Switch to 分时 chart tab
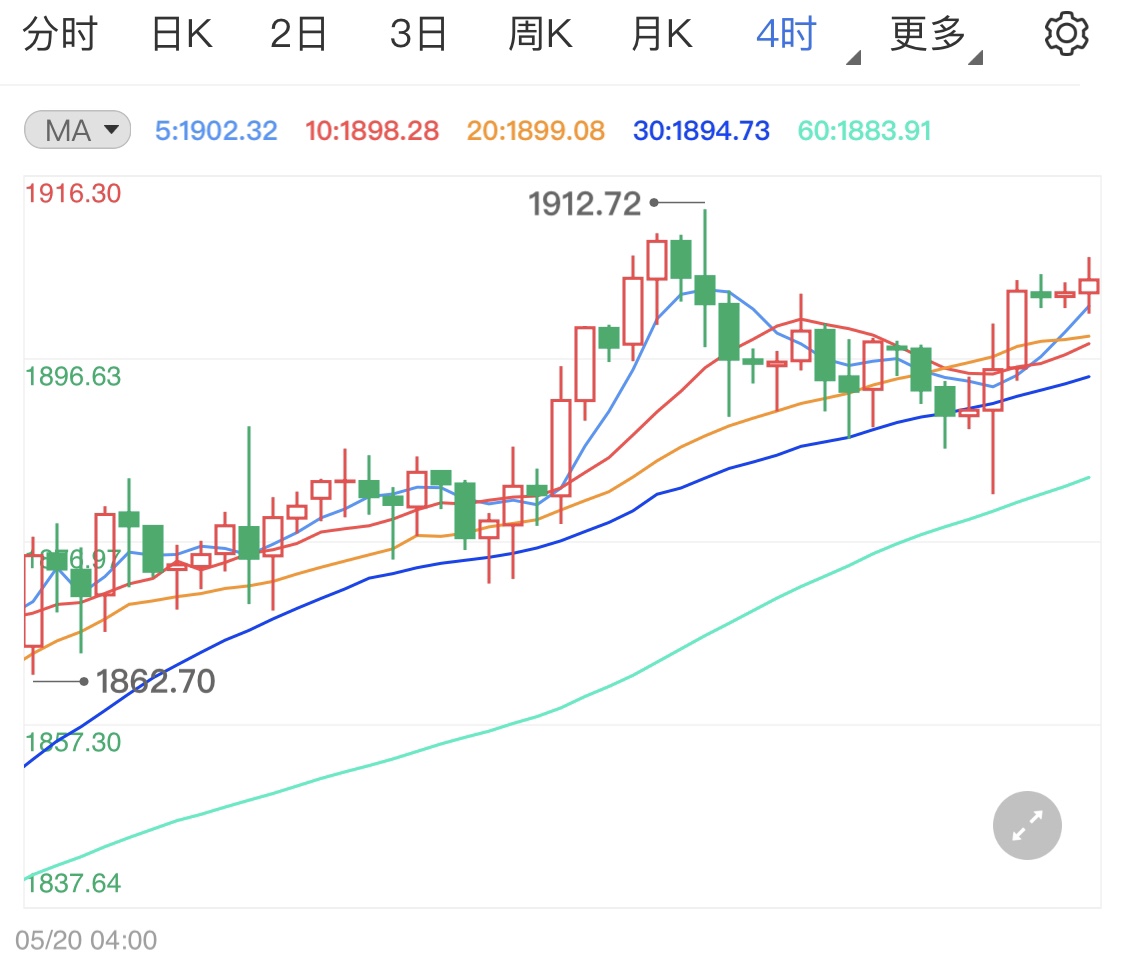Screen dimensions: 1125x960 [60, 34]
